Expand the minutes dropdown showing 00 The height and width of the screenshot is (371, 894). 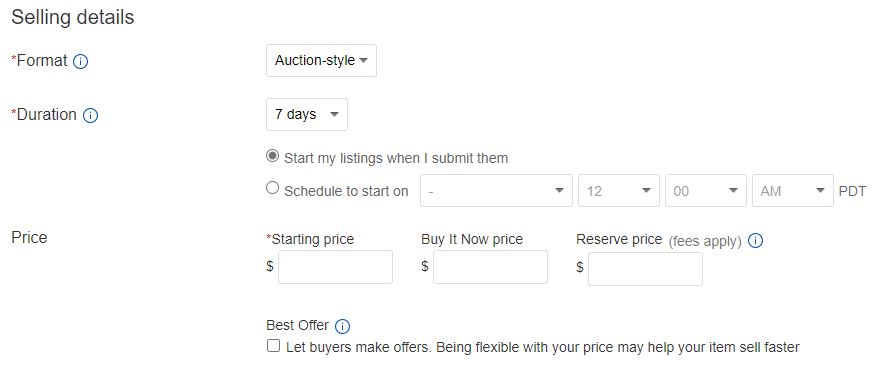coord(706,190)
